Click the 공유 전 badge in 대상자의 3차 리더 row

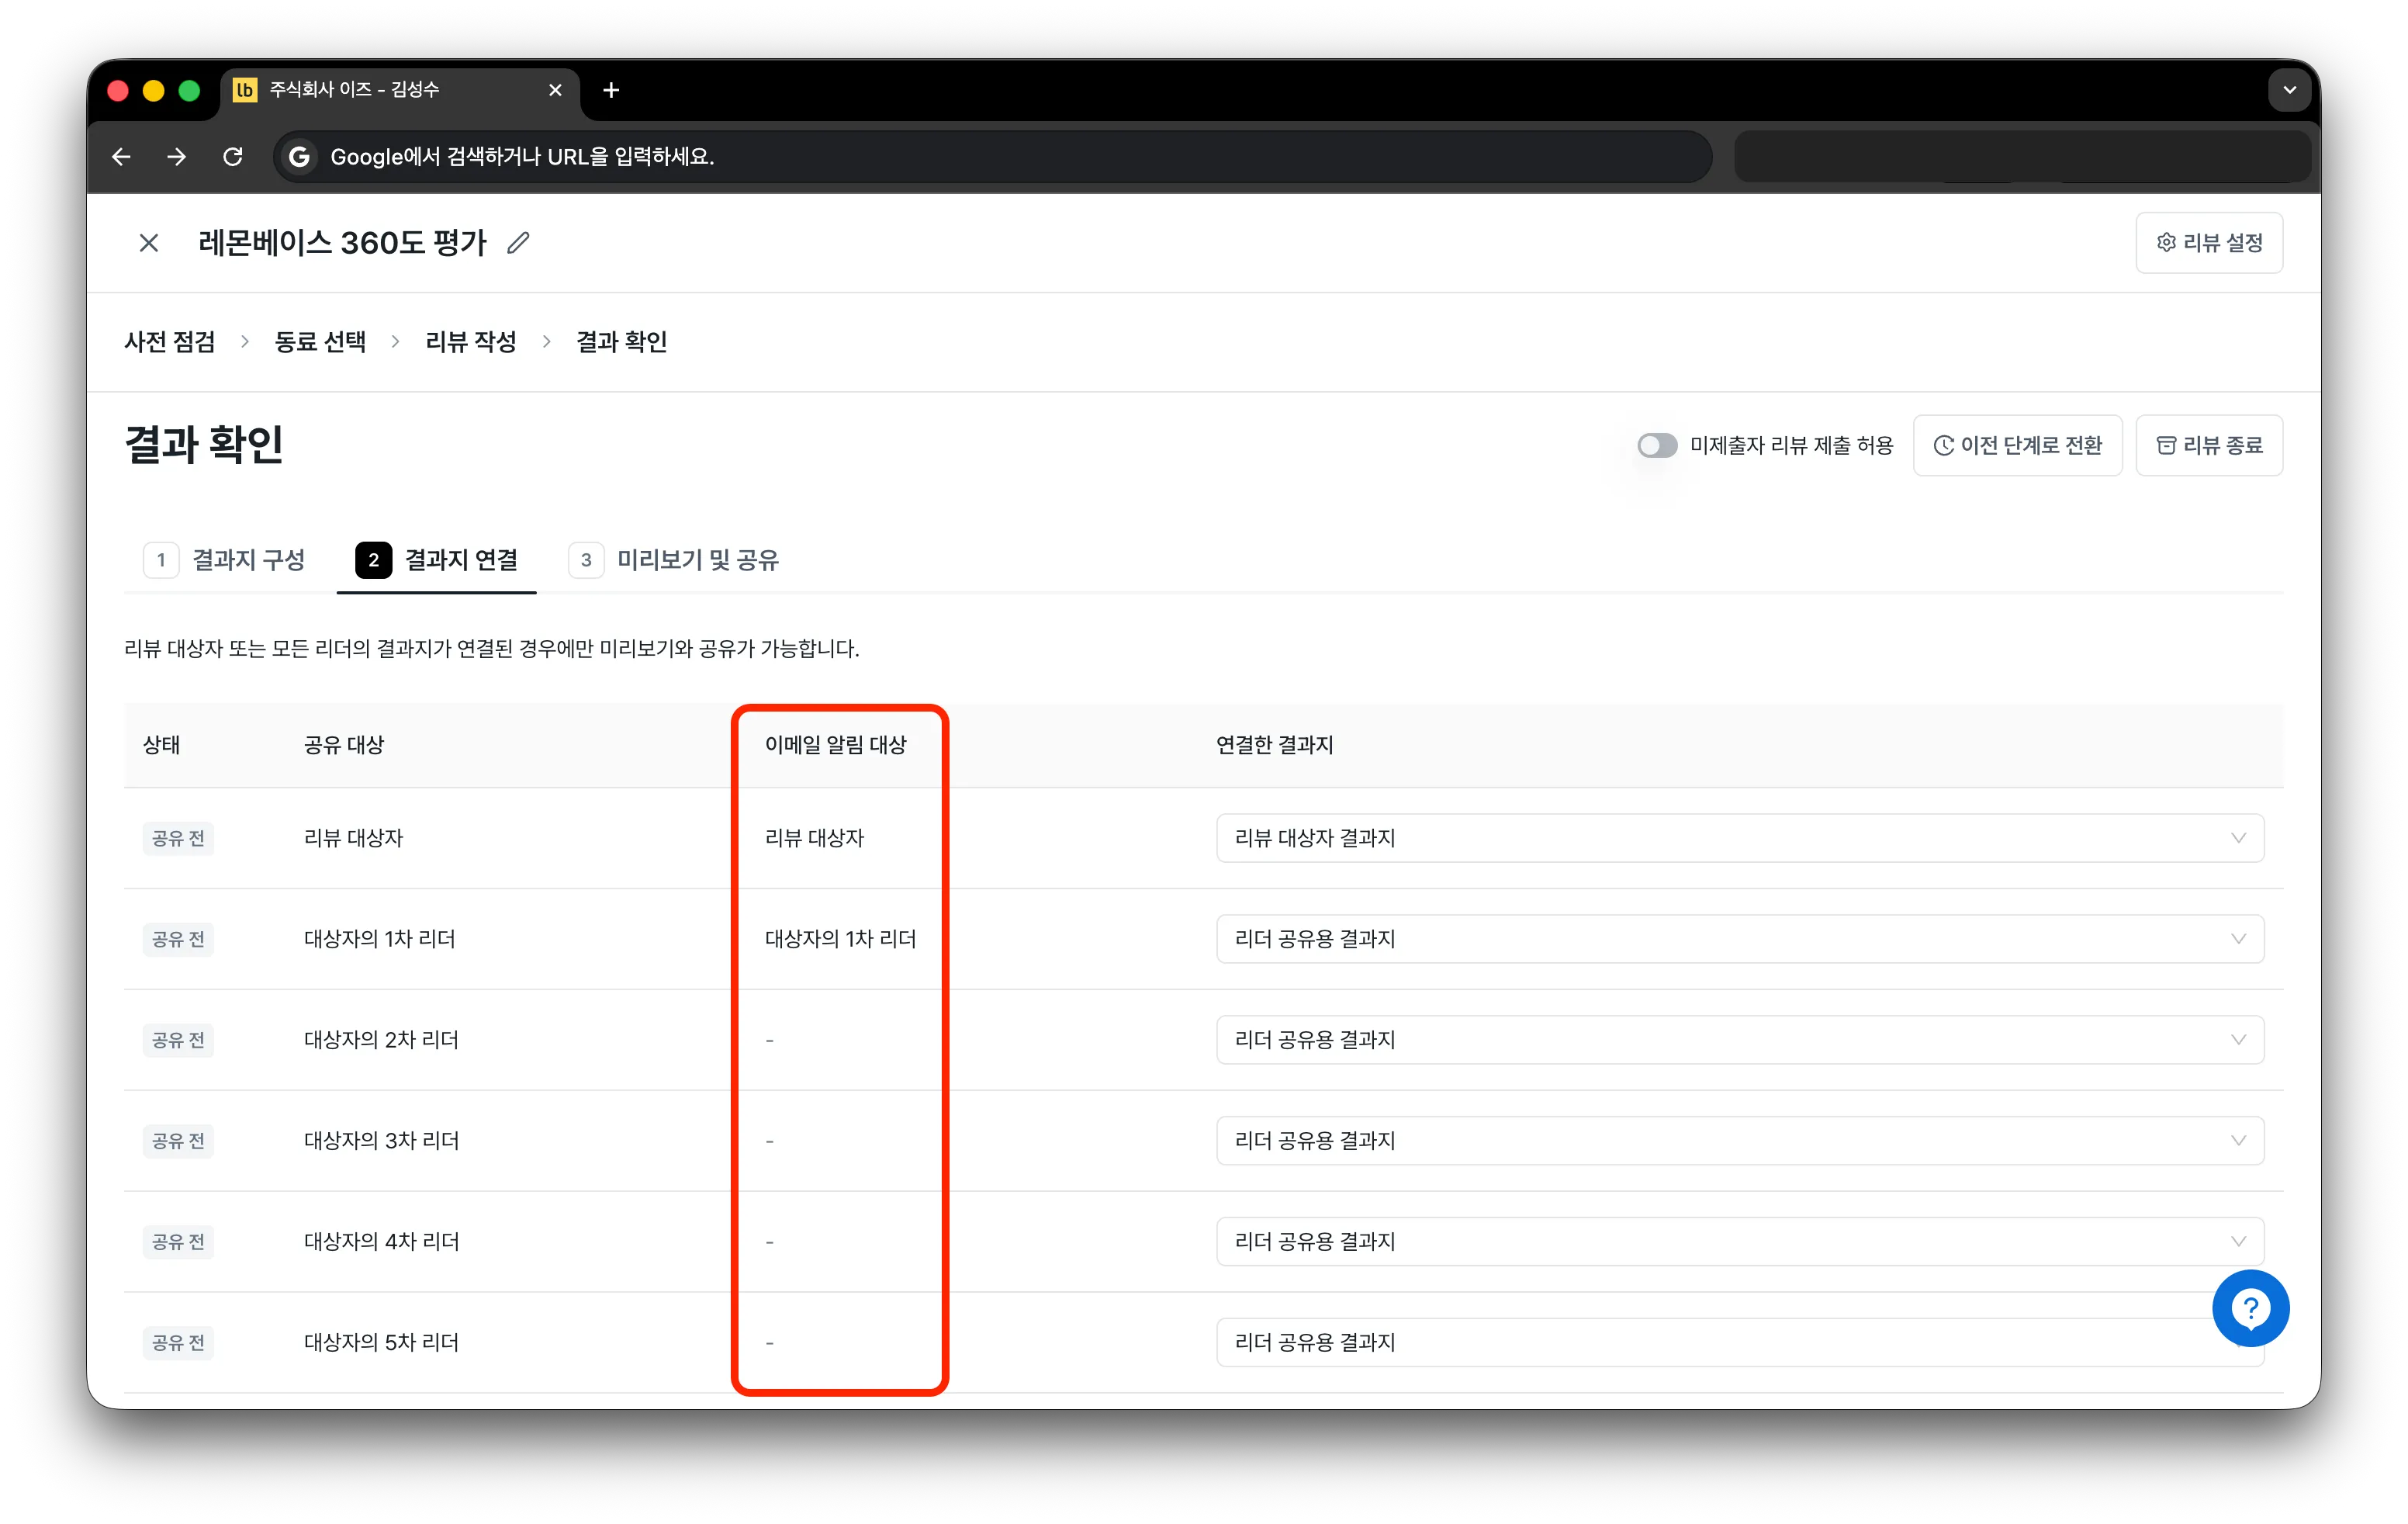(178, 1141)
